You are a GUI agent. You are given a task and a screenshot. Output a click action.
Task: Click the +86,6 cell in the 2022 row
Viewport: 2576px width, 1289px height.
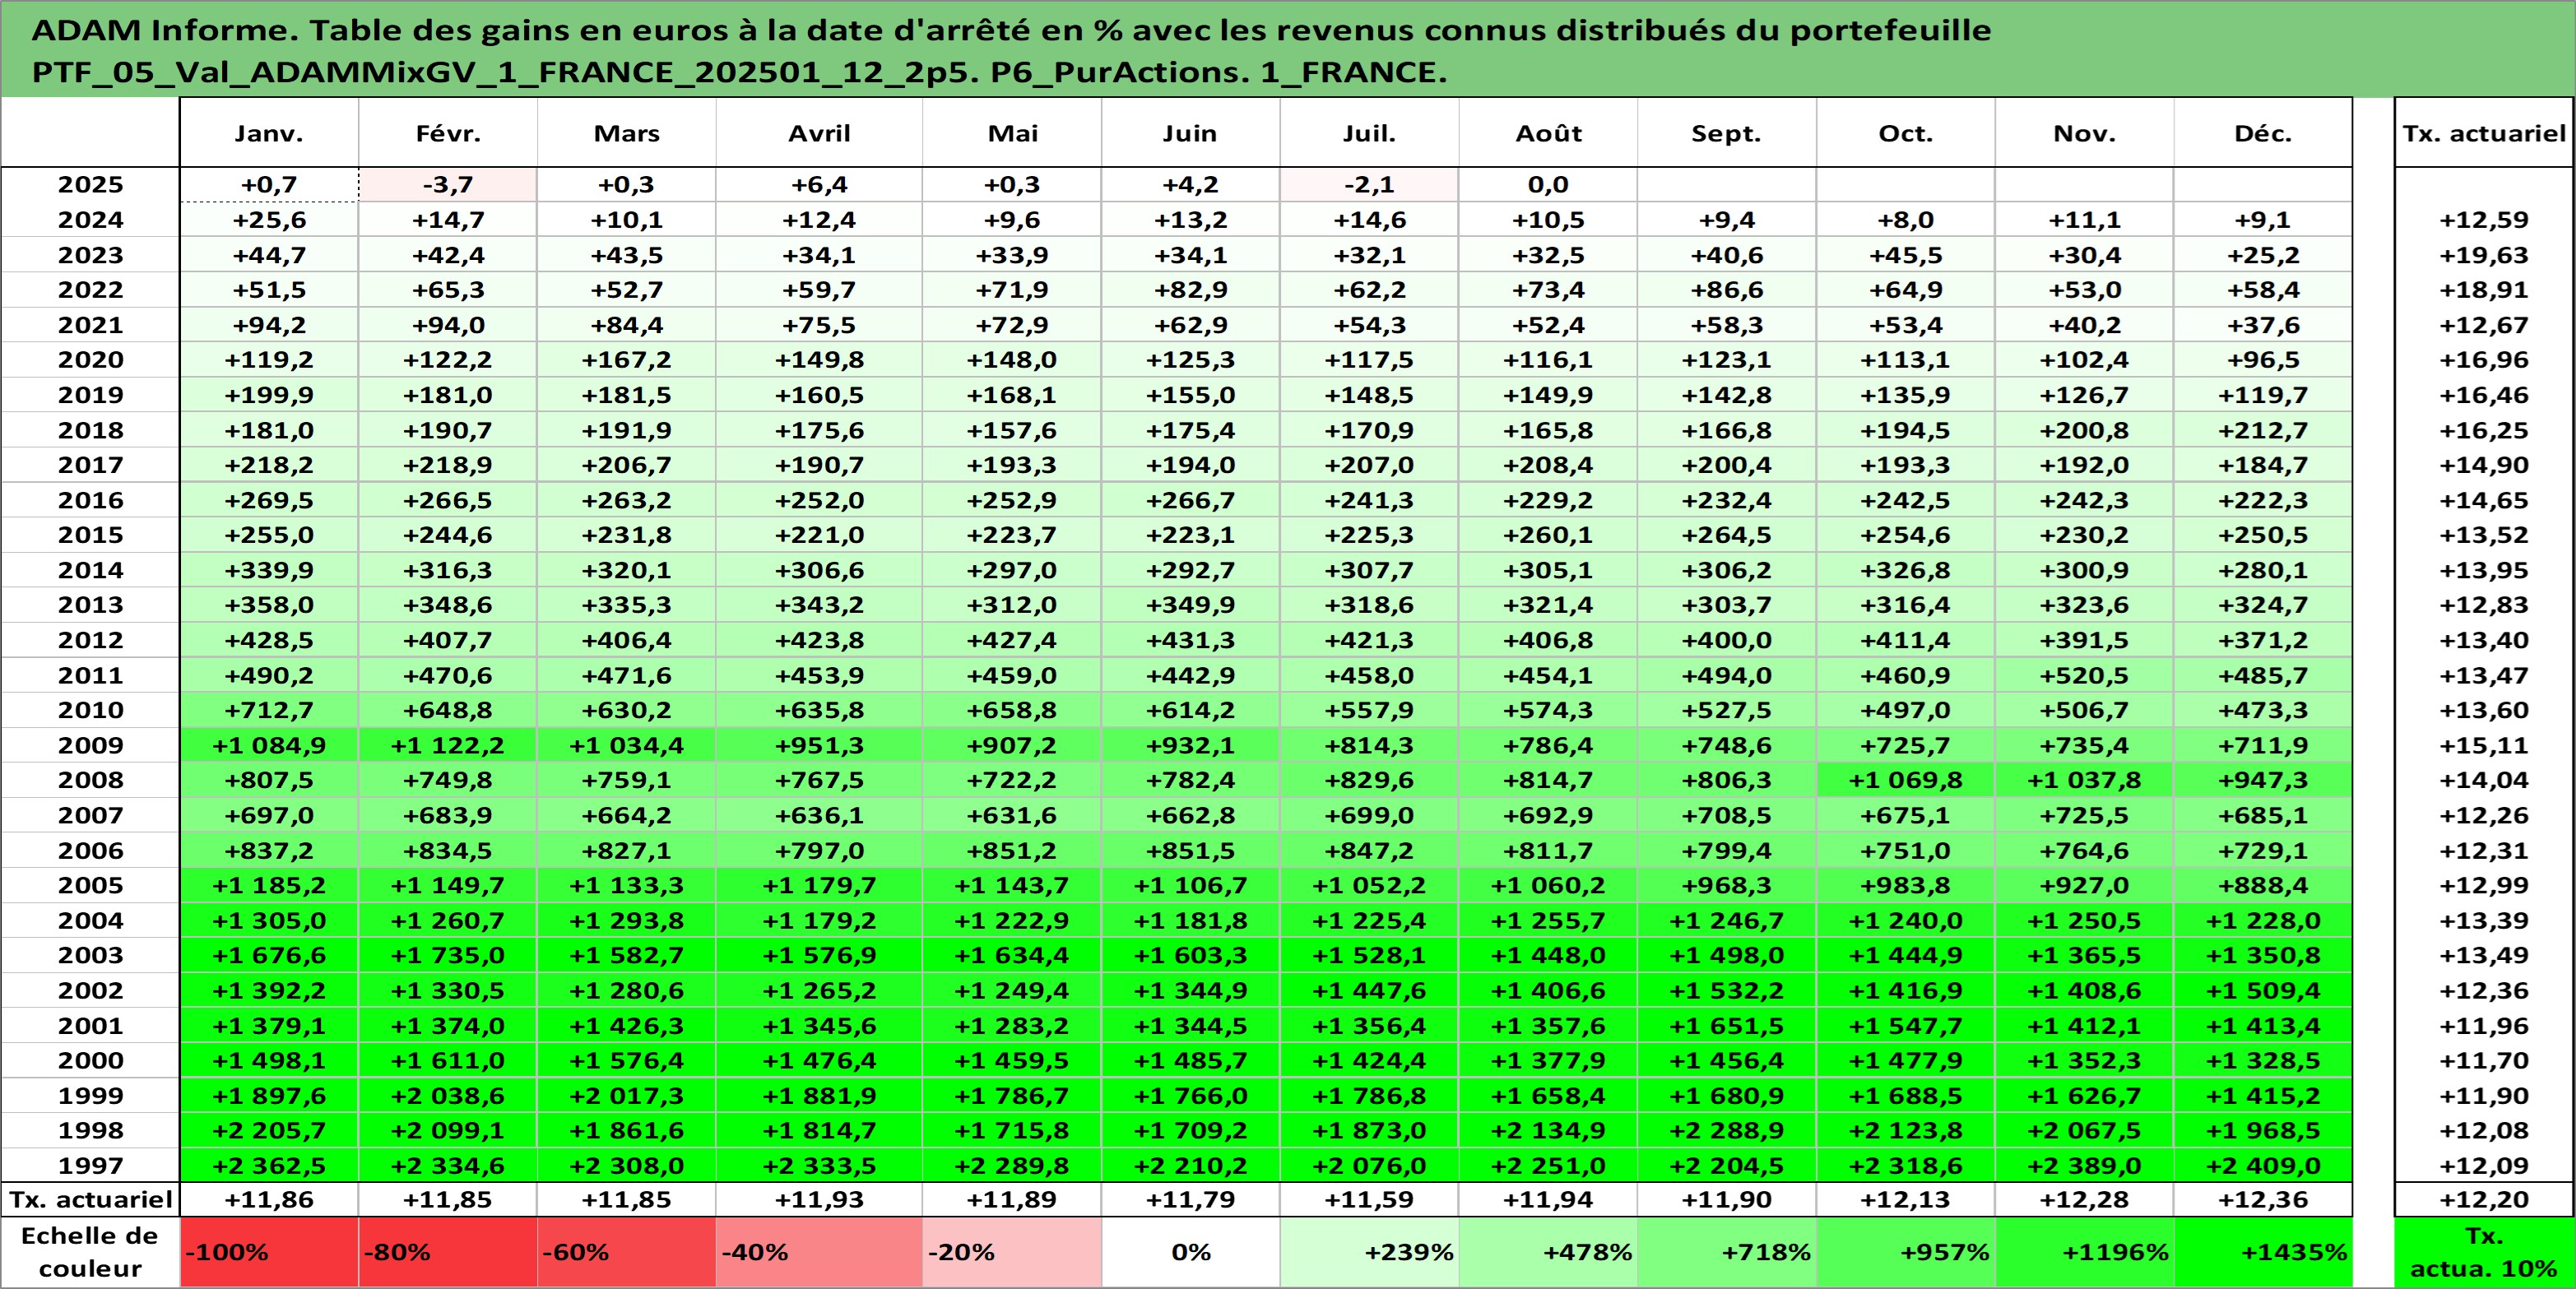pyautogui.click(x=1727, y=289)
